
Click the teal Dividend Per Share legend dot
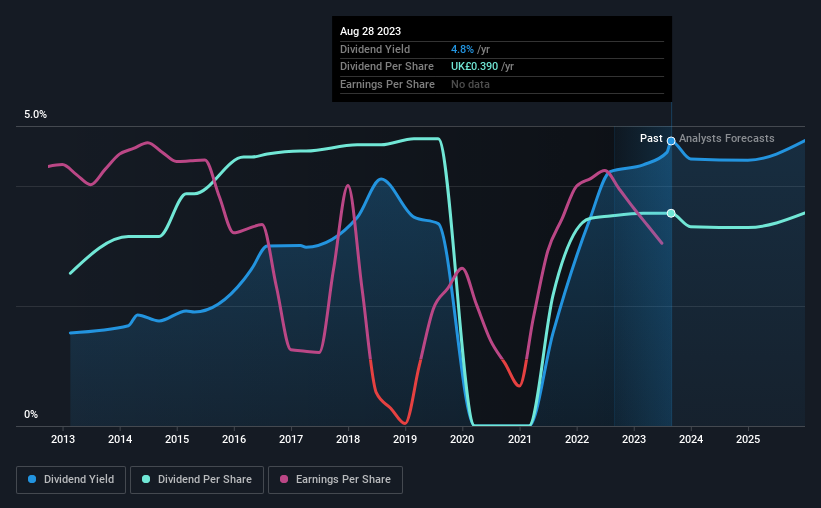pyautogui.click(x=146, y=479)
